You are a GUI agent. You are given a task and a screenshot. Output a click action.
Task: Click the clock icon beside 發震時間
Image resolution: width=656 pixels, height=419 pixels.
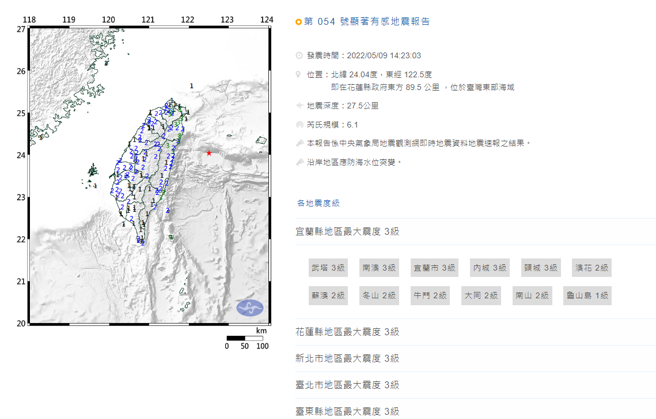tap(299, 57)
